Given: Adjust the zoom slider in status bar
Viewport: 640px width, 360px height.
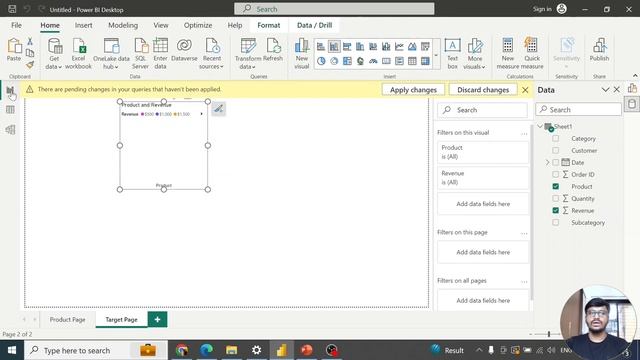Looking at the screenshot, I should (549, 334).
